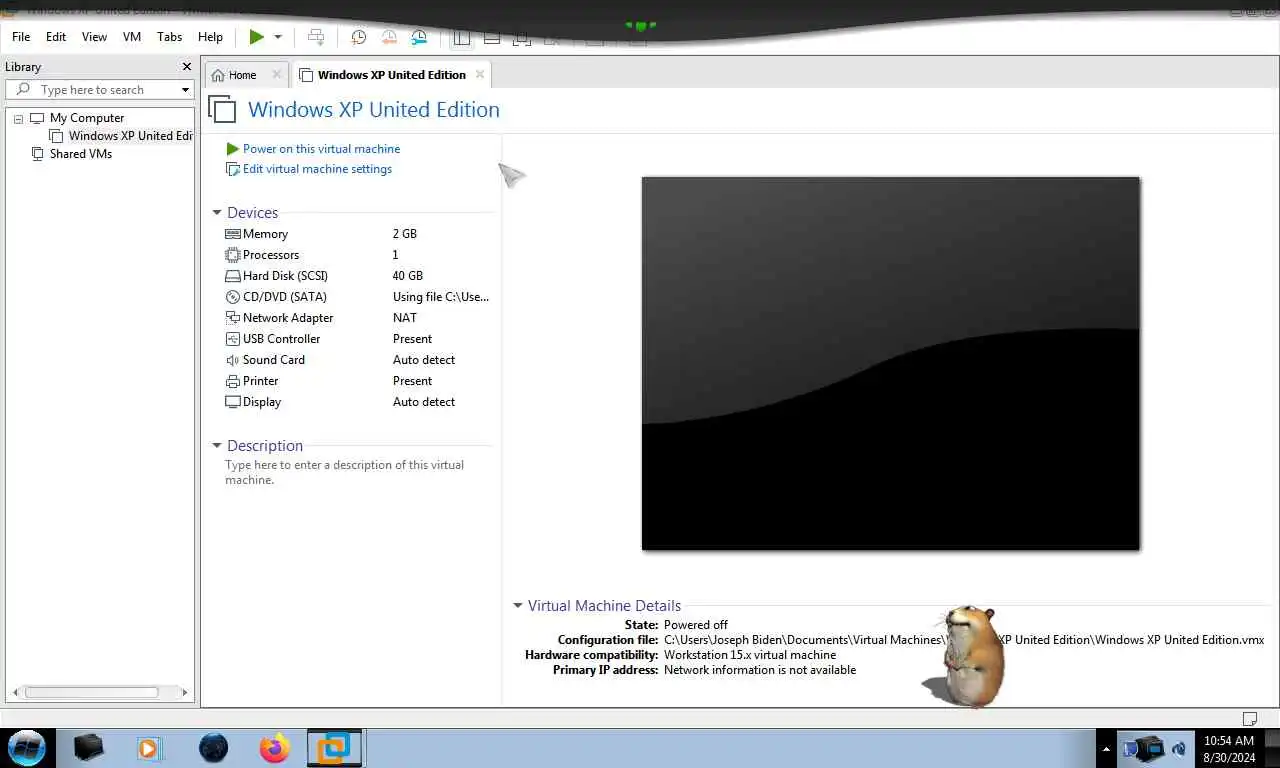Open the media player taskbar icon

pyautogui.click(x=148, y=748)
